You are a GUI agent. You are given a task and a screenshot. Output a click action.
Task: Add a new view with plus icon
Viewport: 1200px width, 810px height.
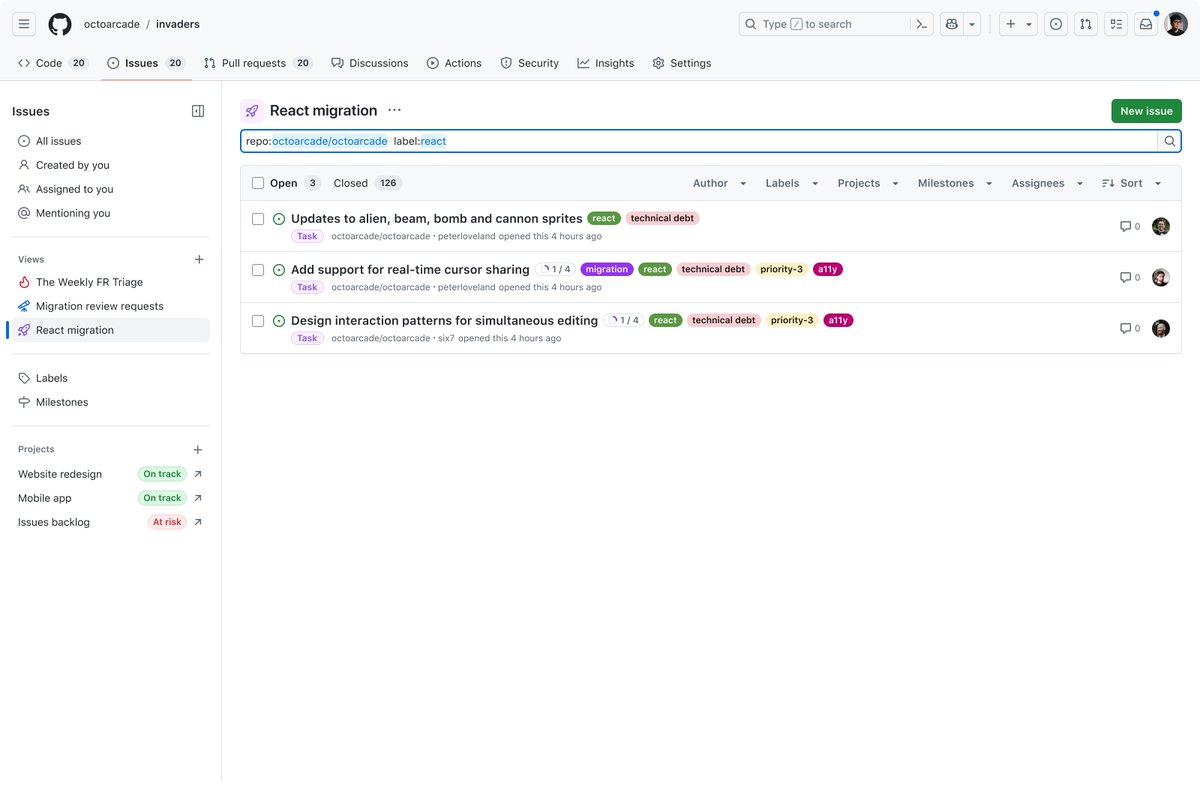199,259
